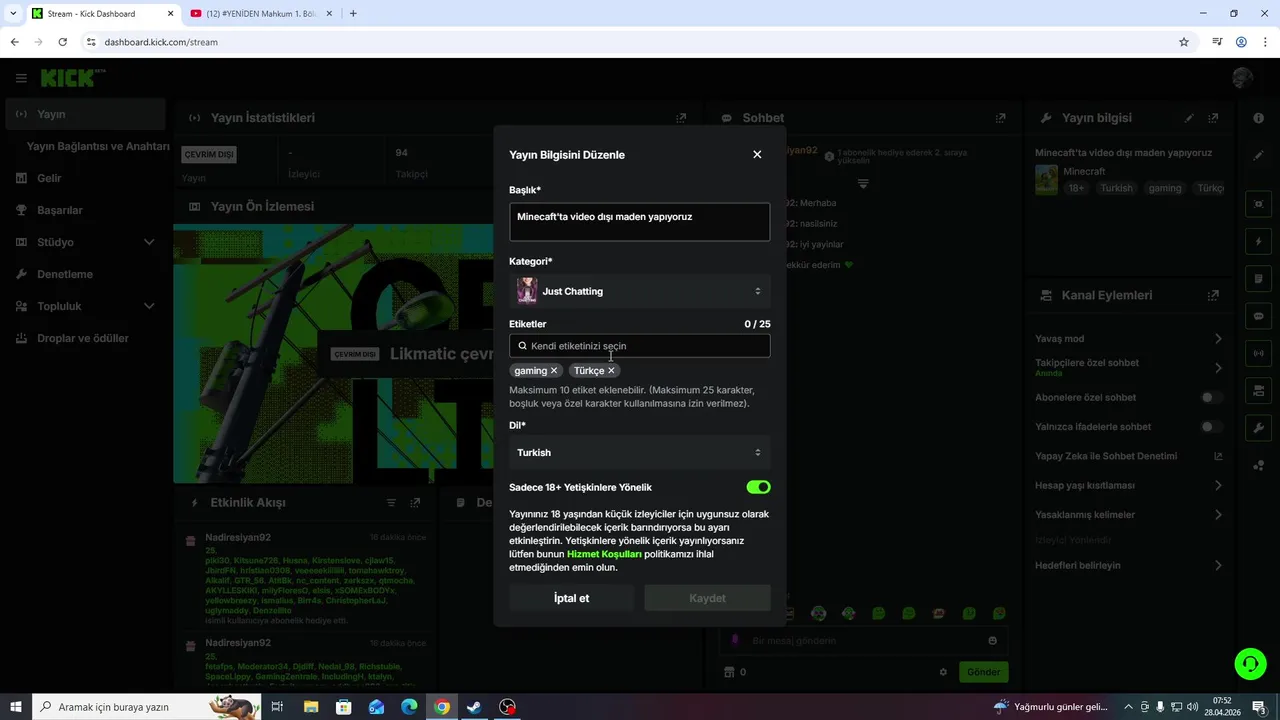Enable Yalnızca ifadelerle sohbet toggle
The image size is (1280, 720).
click(x=1212, y=427)
